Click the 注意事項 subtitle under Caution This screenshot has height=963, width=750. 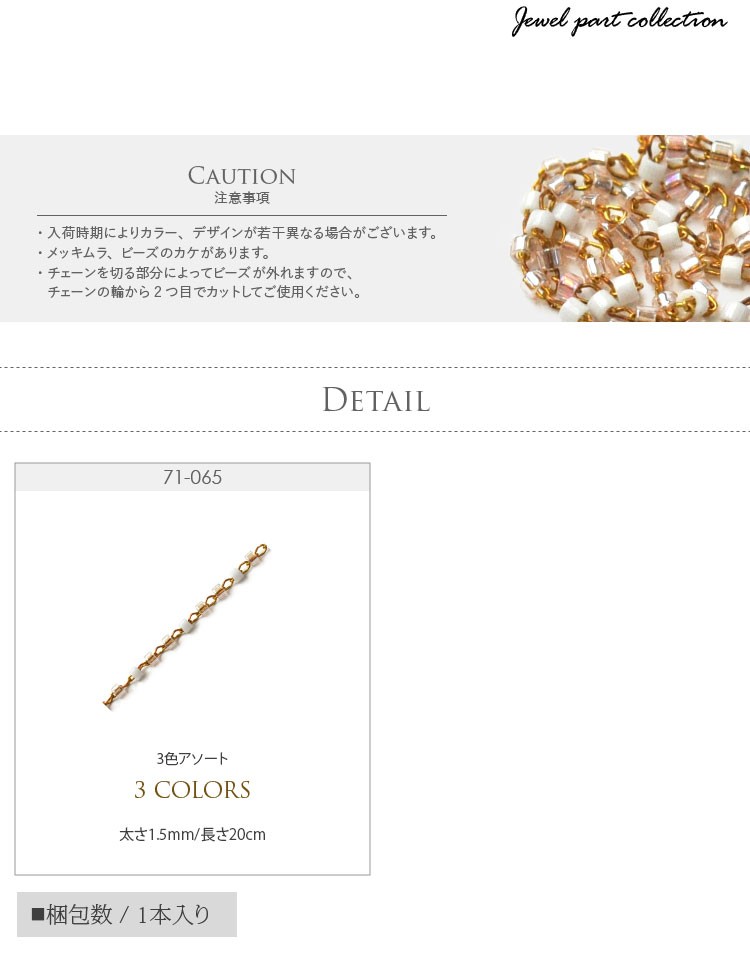point(241,198)
